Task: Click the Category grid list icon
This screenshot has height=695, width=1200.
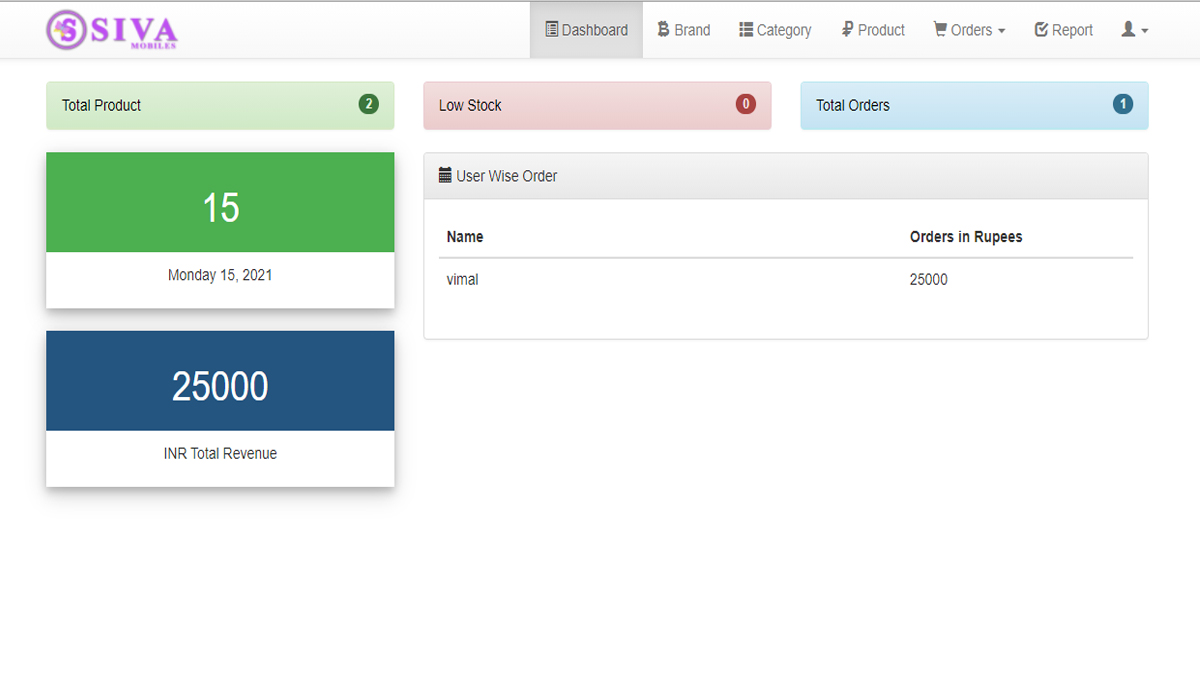Action: tap(746, 30)
